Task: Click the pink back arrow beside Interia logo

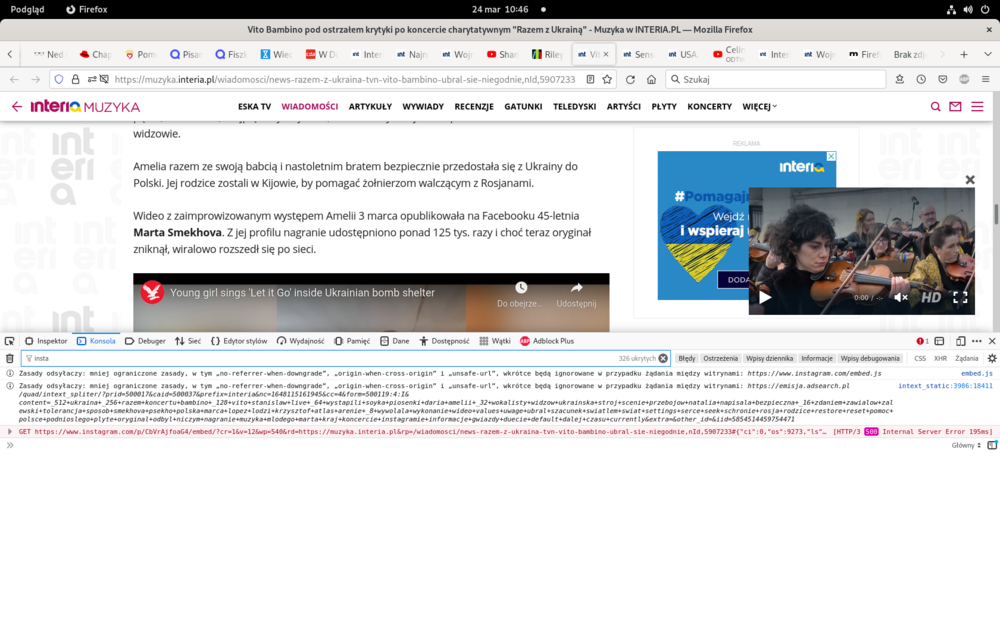Action: (17, 107)
